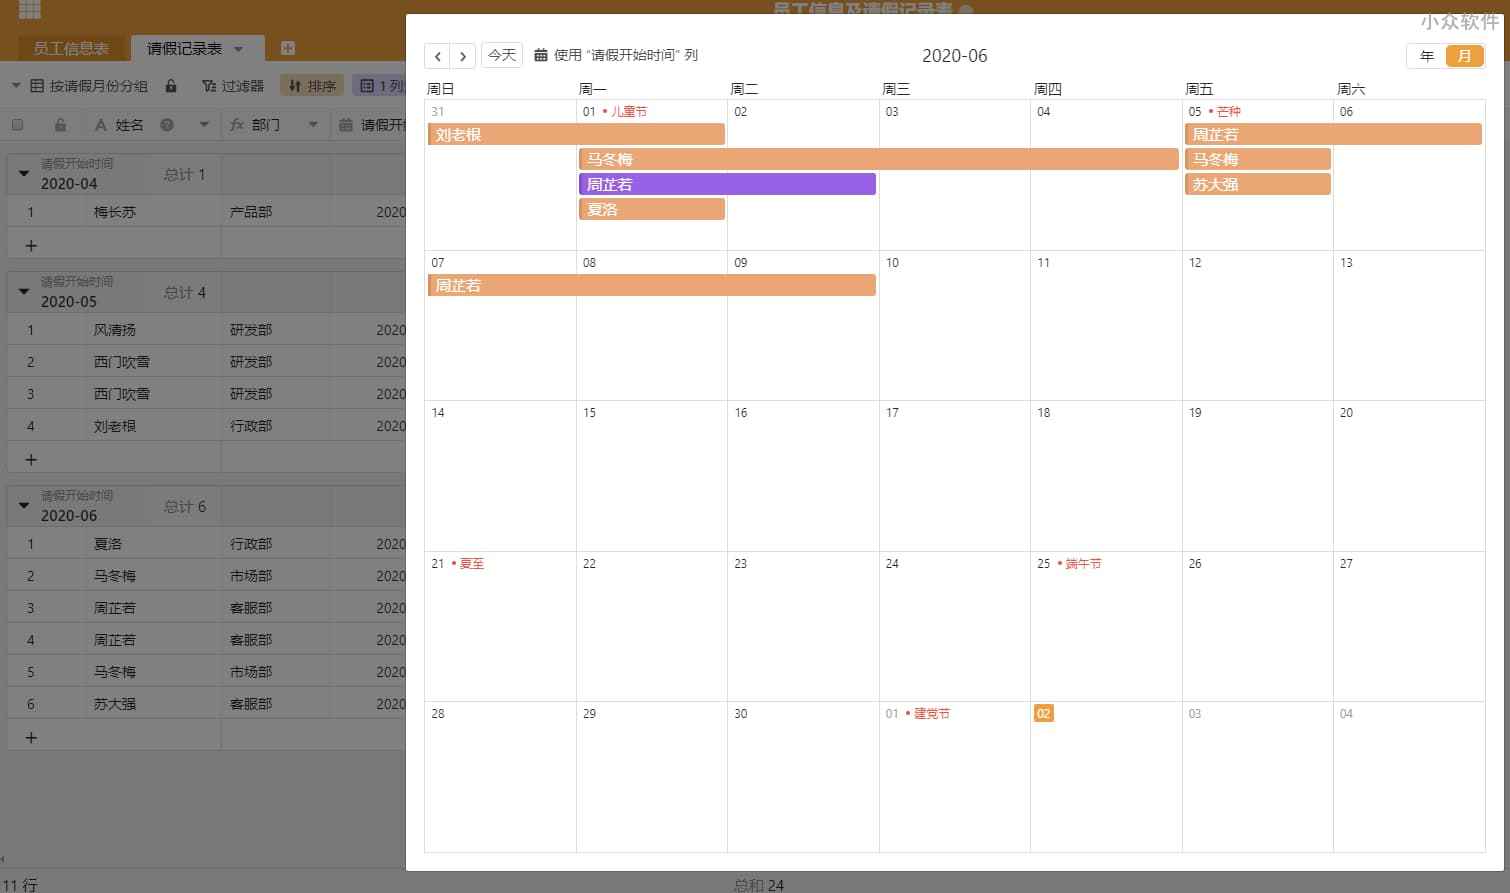This screenshot has height=893, width=1510.
Task: Open the 马冬梅 event on June 05
Action: (1258, 159)
